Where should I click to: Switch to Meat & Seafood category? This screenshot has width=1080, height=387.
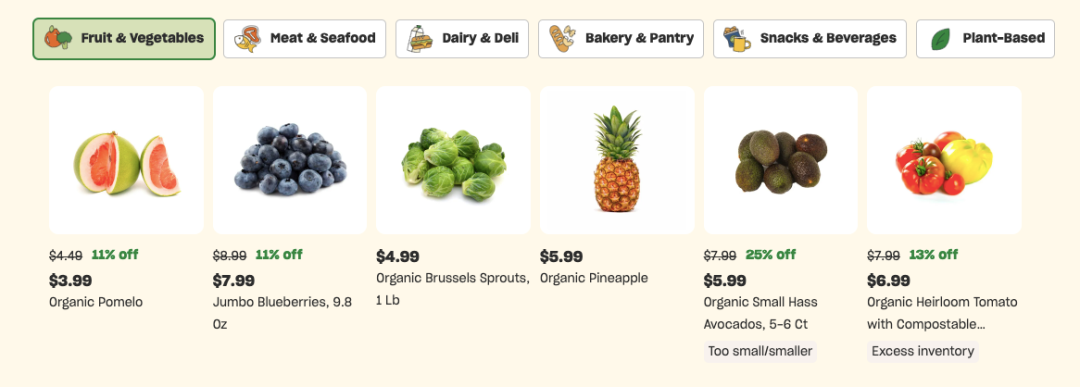304,39
